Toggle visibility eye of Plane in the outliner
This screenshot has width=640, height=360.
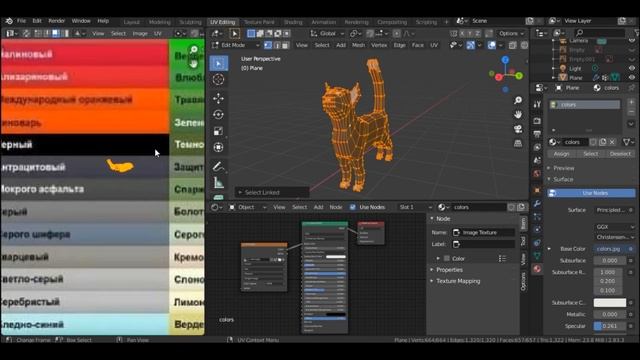pos(632,78)
